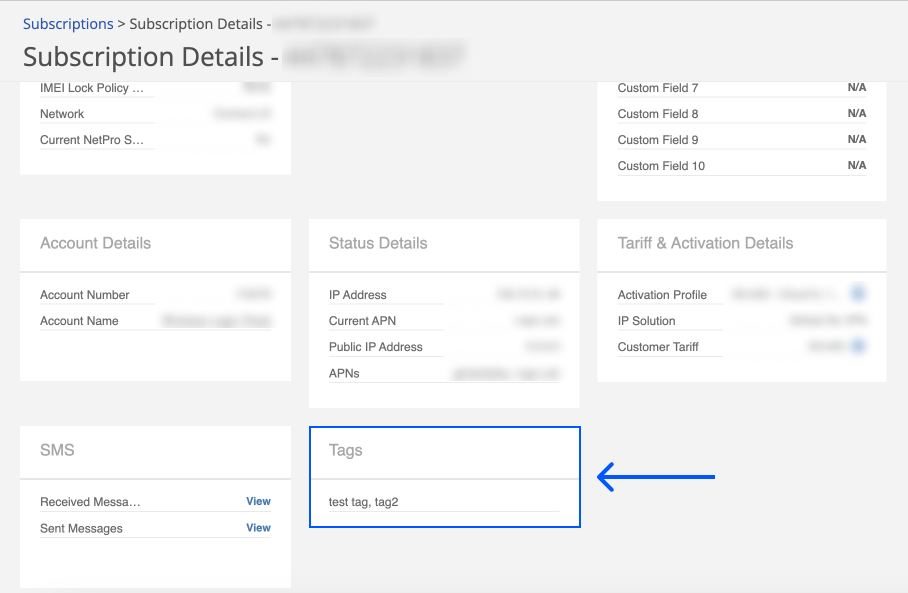Click the Public IP Address label
The image size is (908, 593).
[x=376, y=347]
